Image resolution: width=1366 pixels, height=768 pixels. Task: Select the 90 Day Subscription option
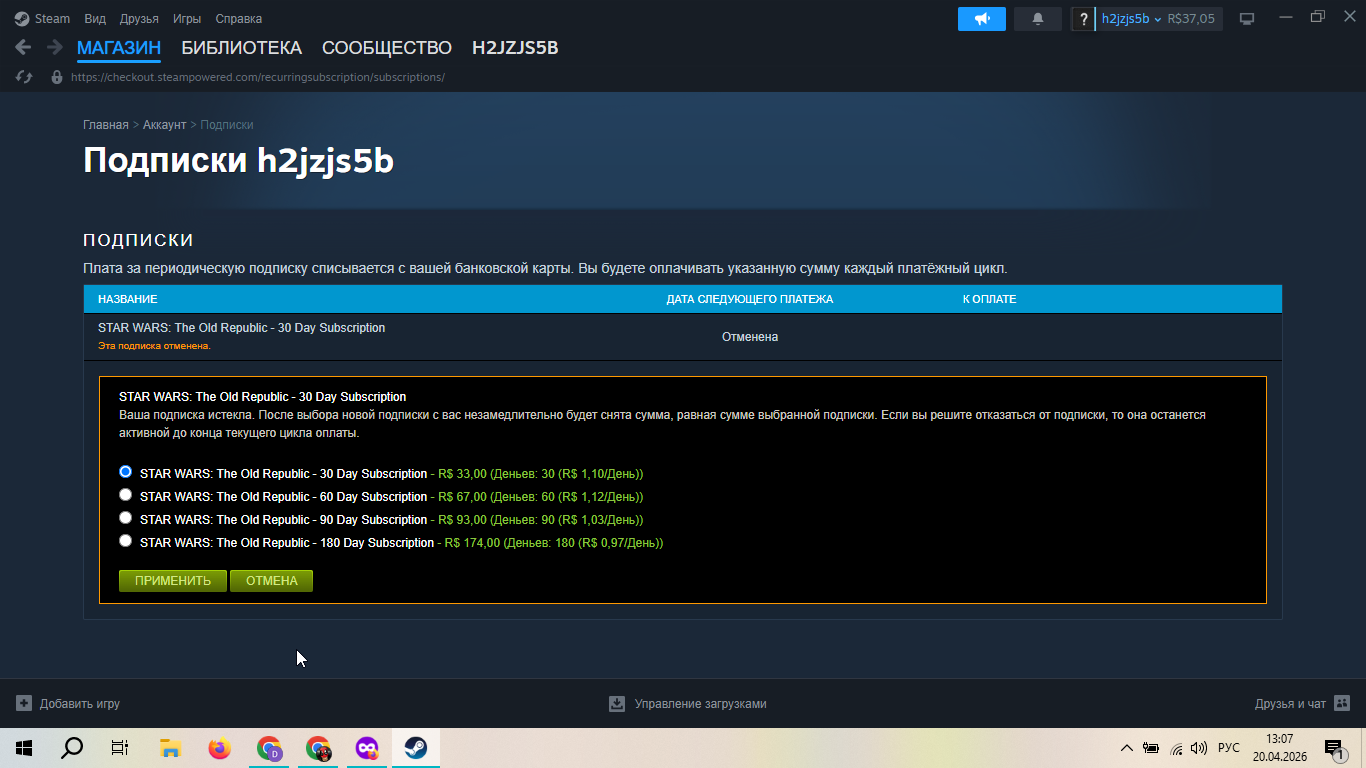pyautogui.click(x=125, y=517)
